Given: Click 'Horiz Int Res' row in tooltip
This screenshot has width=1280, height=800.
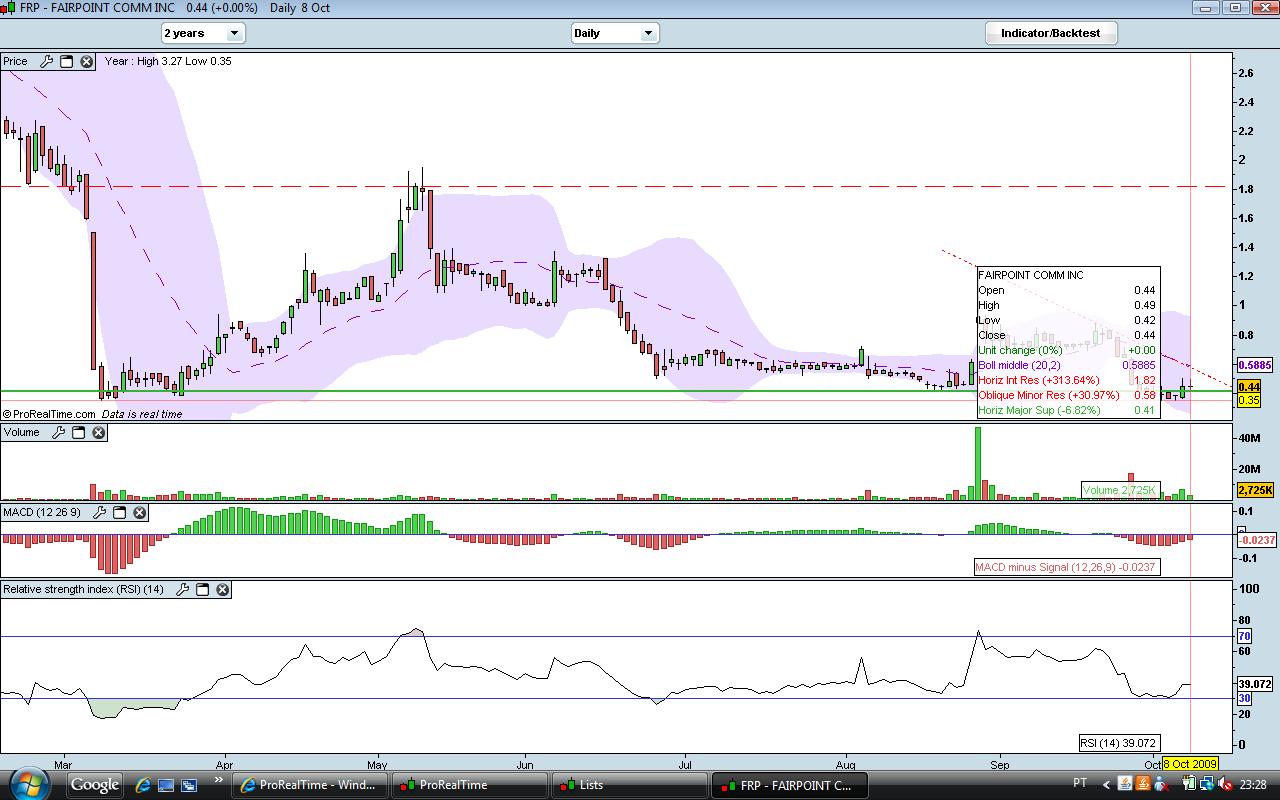Looking at the screenshot, I should 1067,380.
